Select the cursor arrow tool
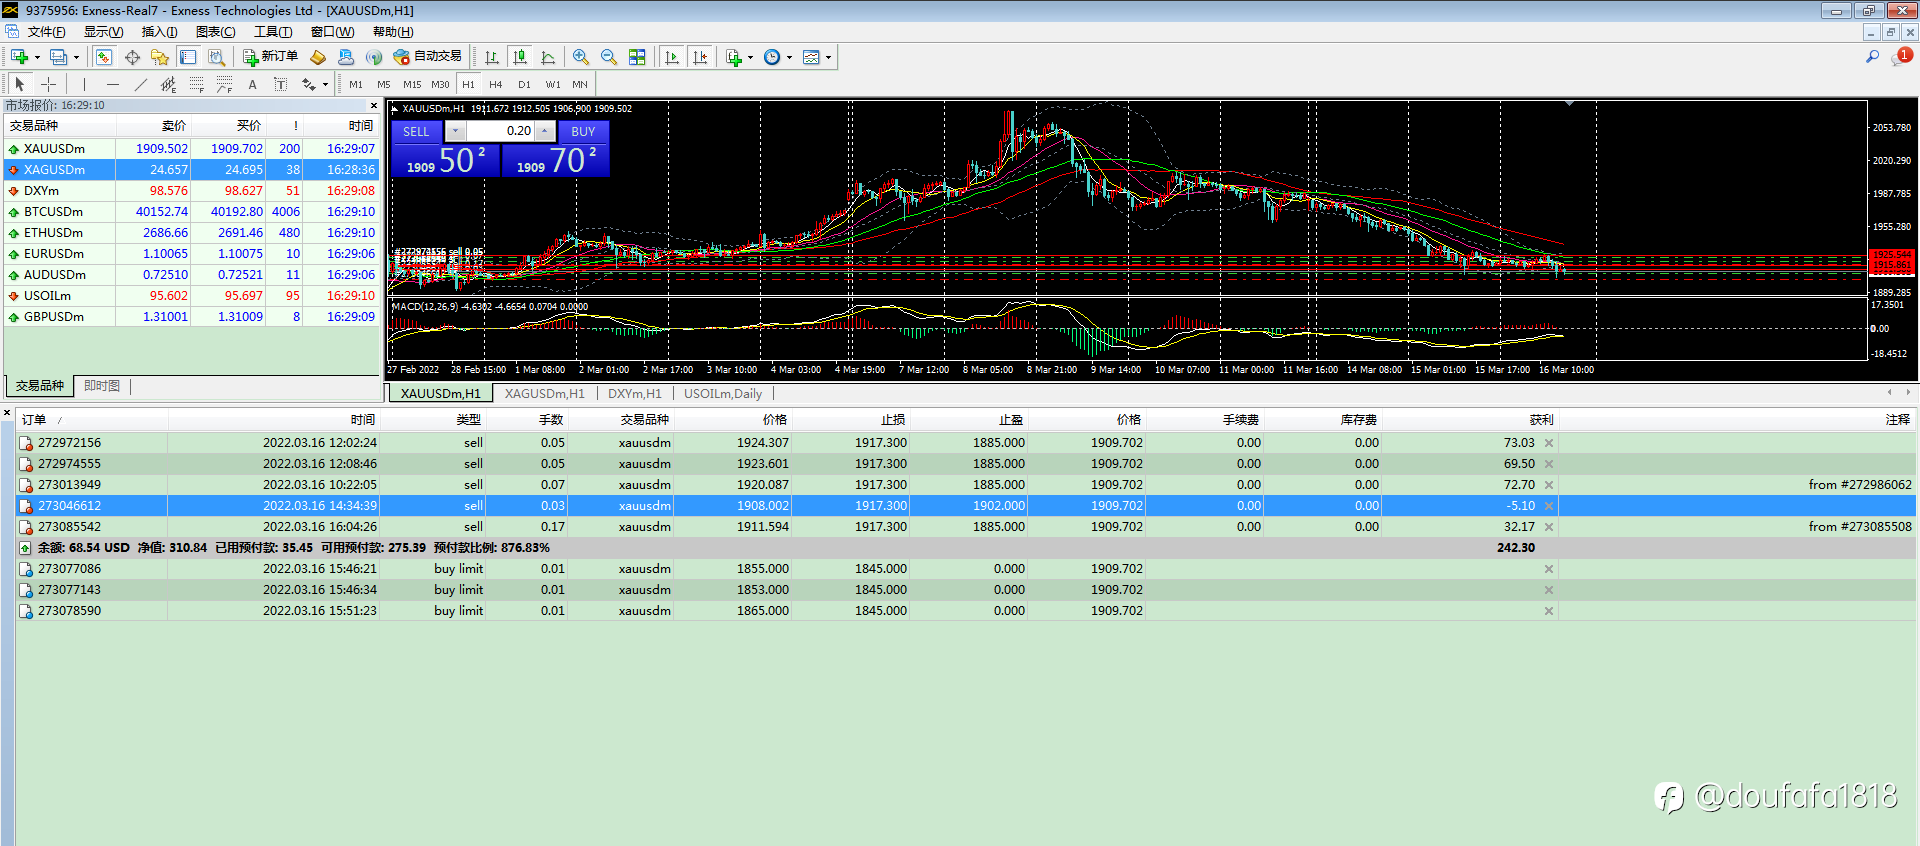The height and width of the screenshot is (846, 1920). click(x=20, y=84)
